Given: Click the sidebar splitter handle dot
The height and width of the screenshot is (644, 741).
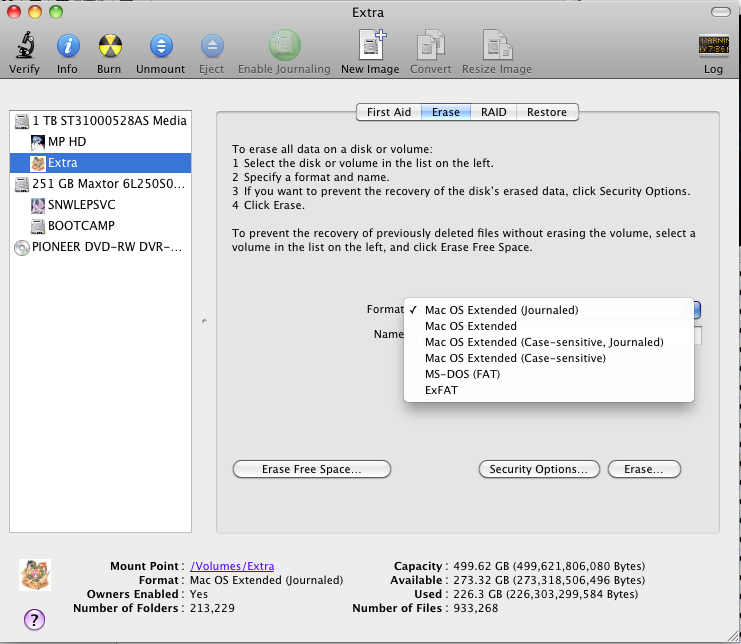Looking at the screenshot, I should (204, 321).
